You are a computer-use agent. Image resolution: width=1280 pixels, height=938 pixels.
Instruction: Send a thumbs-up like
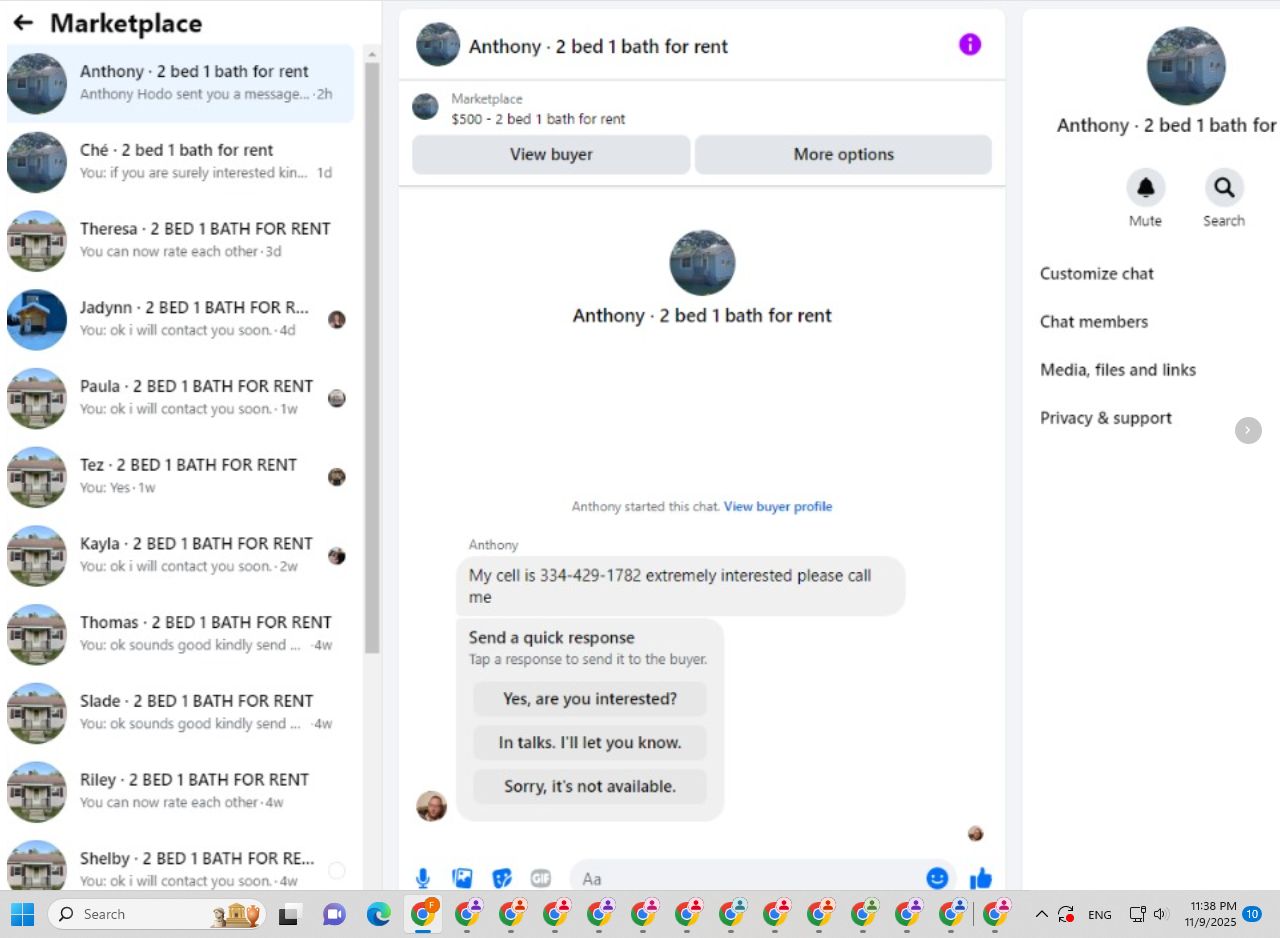981,878
